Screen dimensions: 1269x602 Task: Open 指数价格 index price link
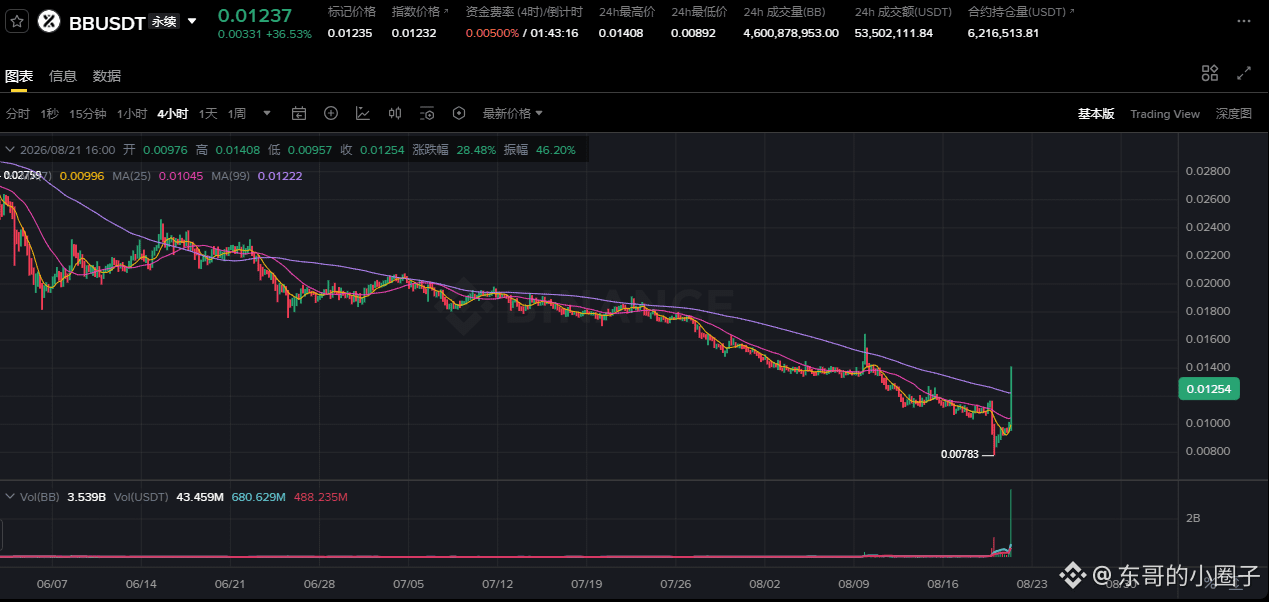(x=420, y=12)
